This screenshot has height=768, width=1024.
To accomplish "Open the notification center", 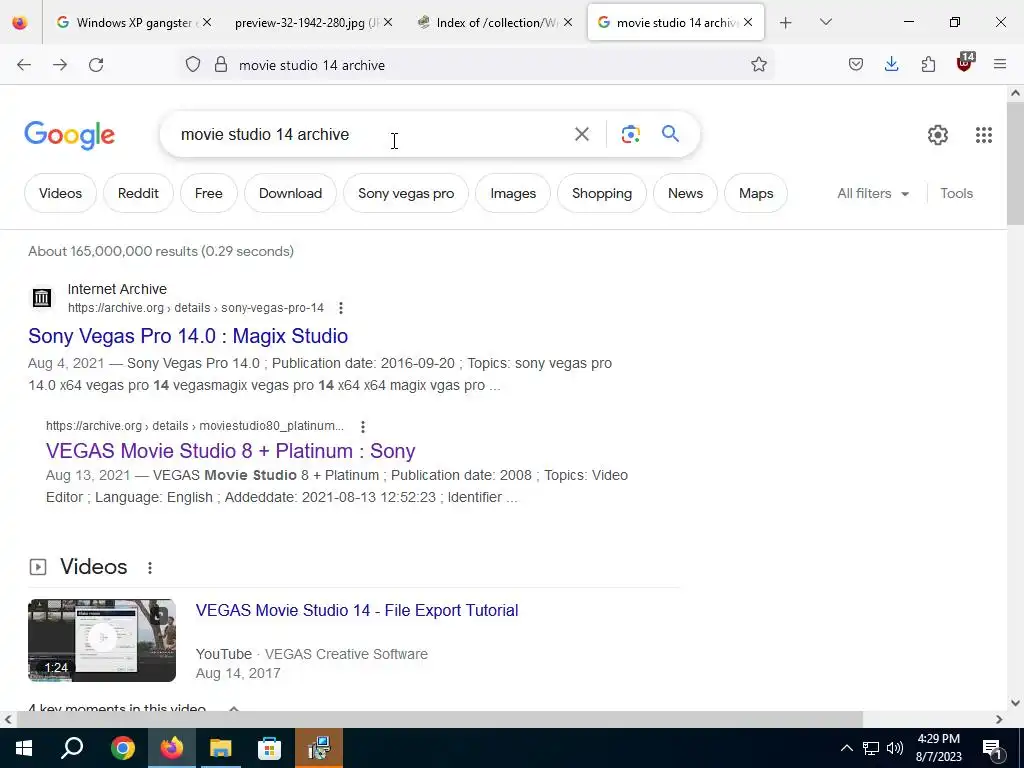I will 992,748.
